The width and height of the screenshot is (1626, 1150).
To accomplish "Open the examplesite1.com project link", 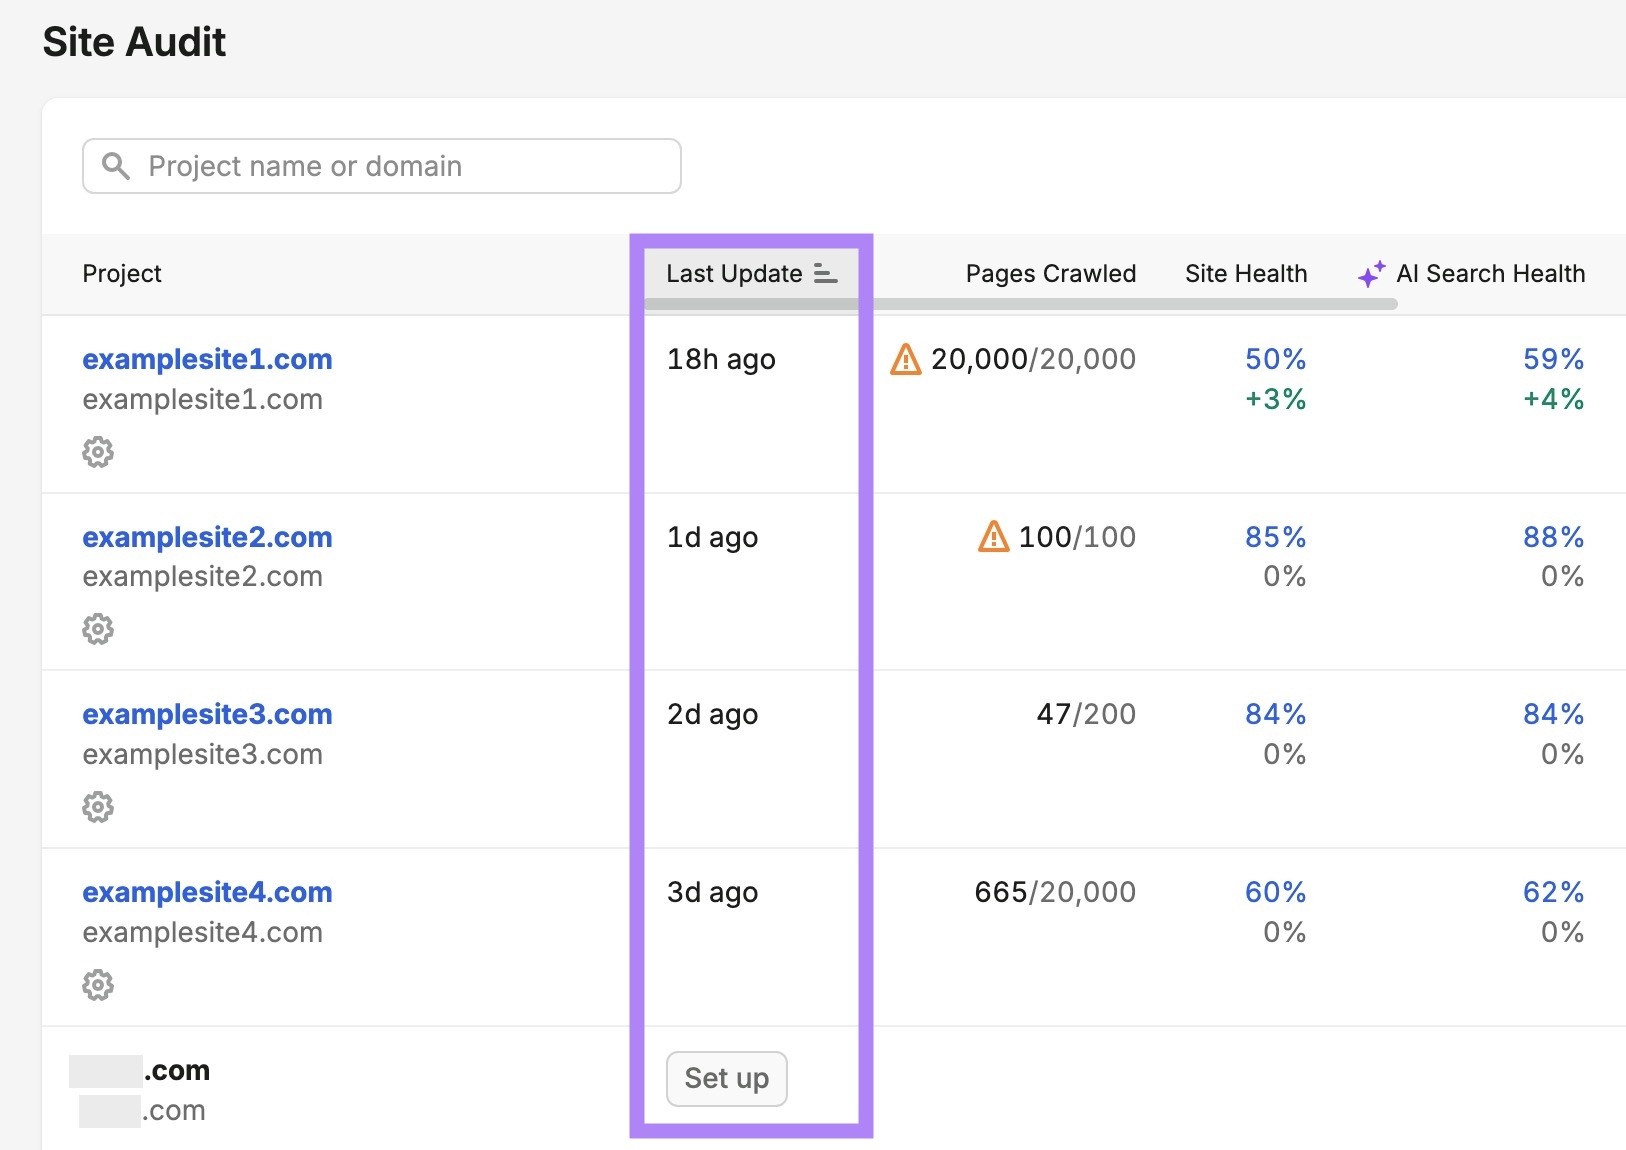I will [x=207, y=359].
